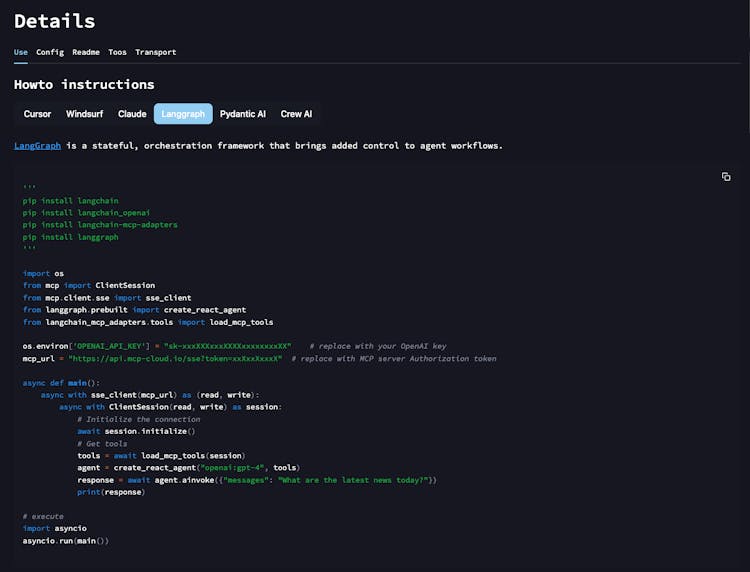750x572 pixels.
Task: Click 'from mcp import ClientSession' line
Action: pos(89,286)
